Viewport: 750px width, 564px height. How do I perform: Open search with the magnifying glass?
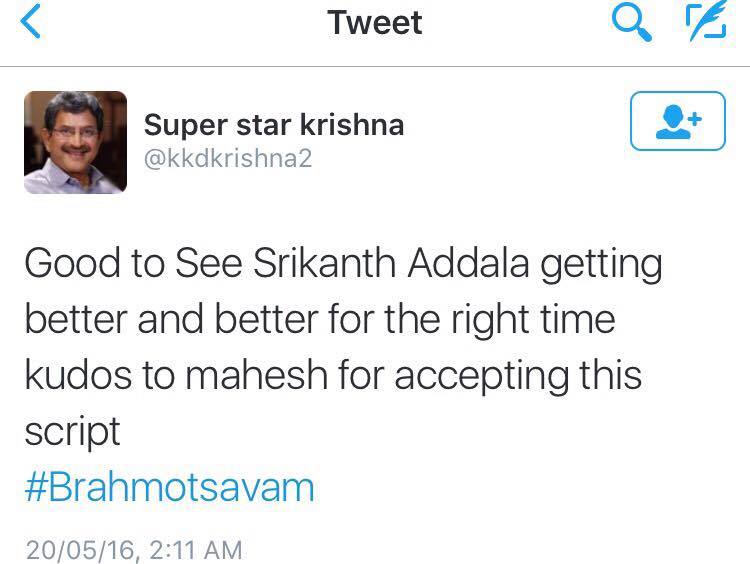pyautogui.click(x=630, y=23)
